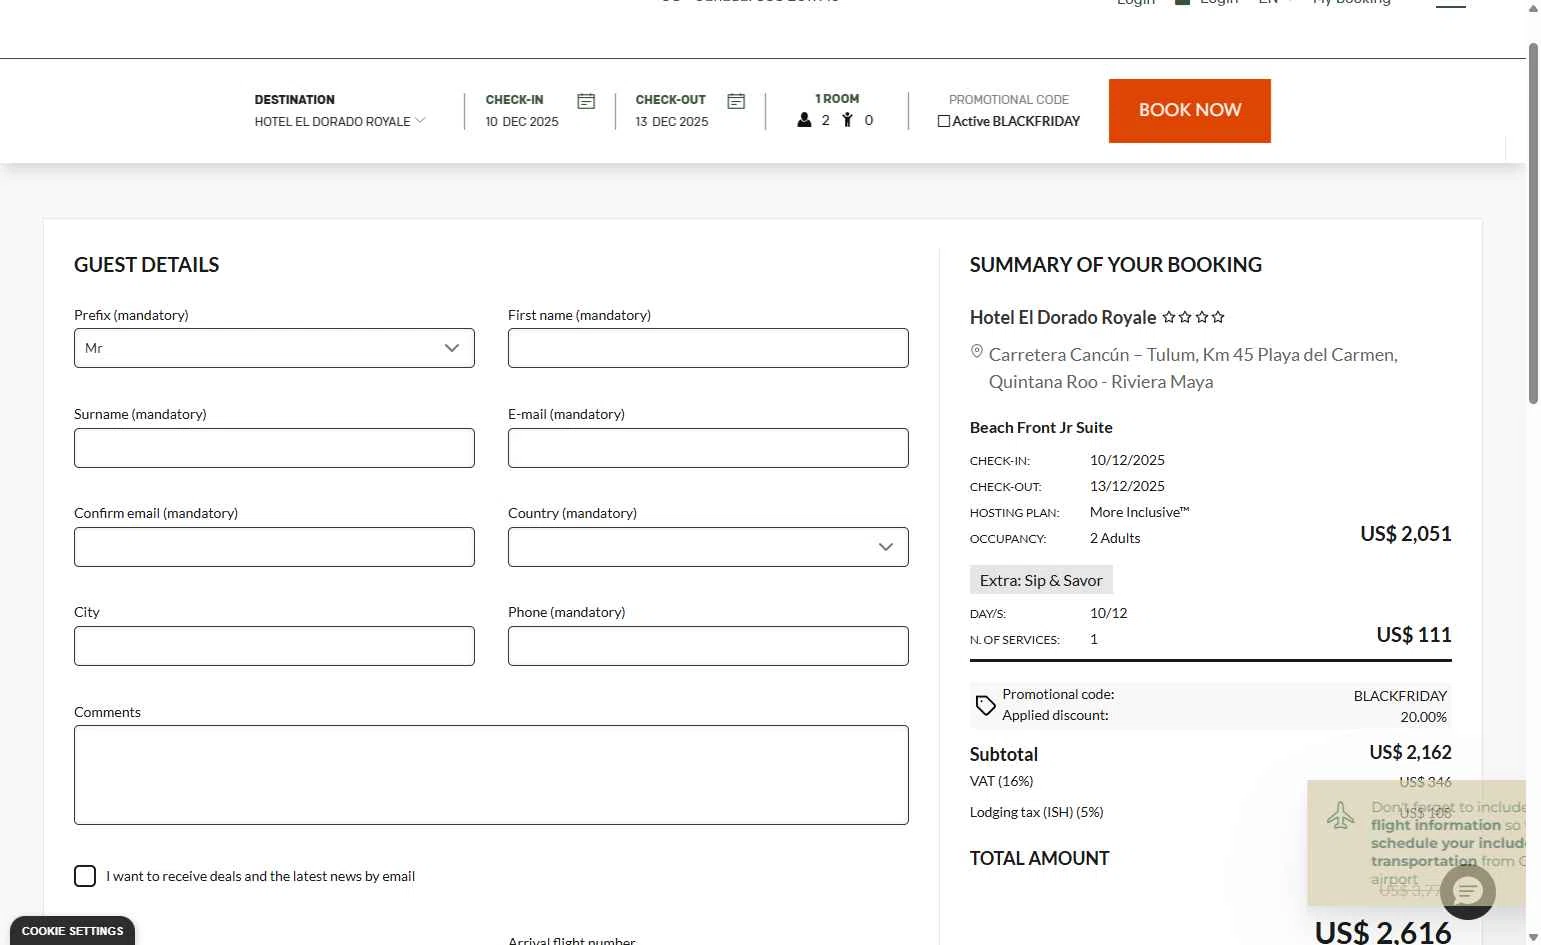Click the Lodging tax (ISH) (5%) label
Image resolution: width=1541 pixels, height=945 pixels.
(1036, 812)
